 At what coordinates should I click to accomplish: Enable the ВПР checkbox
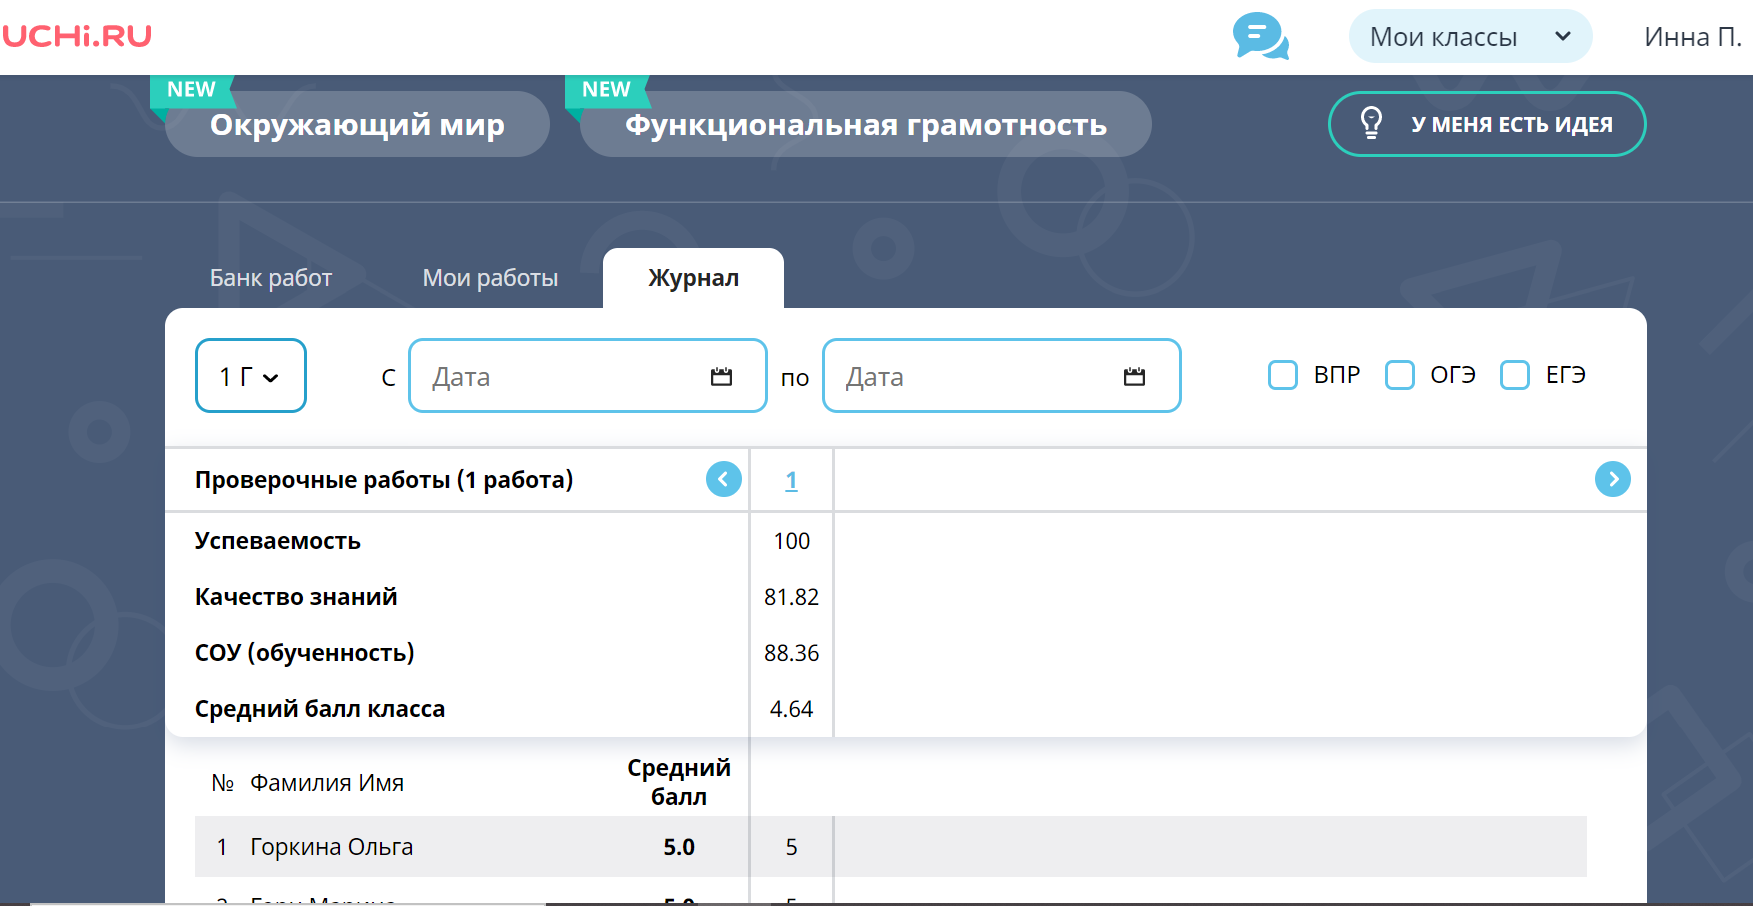pos(1282,375)
